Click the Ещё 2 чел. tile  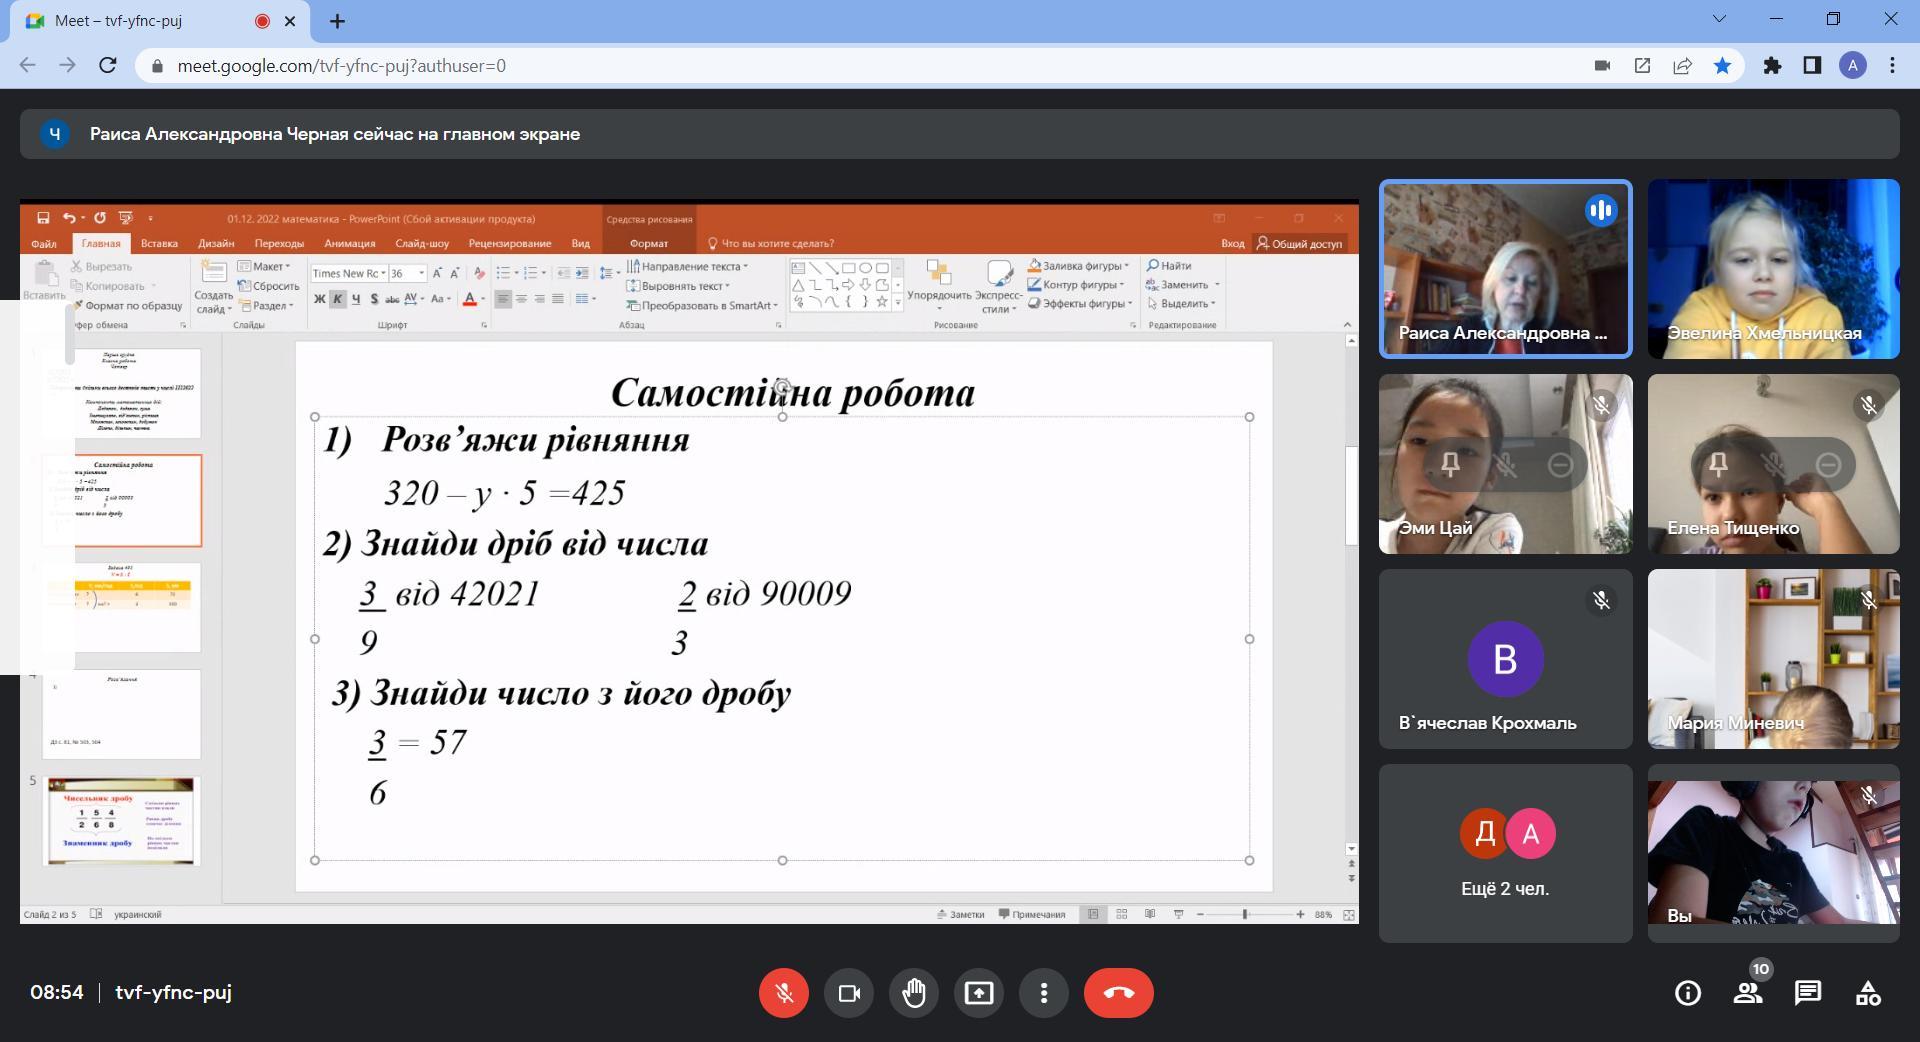pos(1505,853)
